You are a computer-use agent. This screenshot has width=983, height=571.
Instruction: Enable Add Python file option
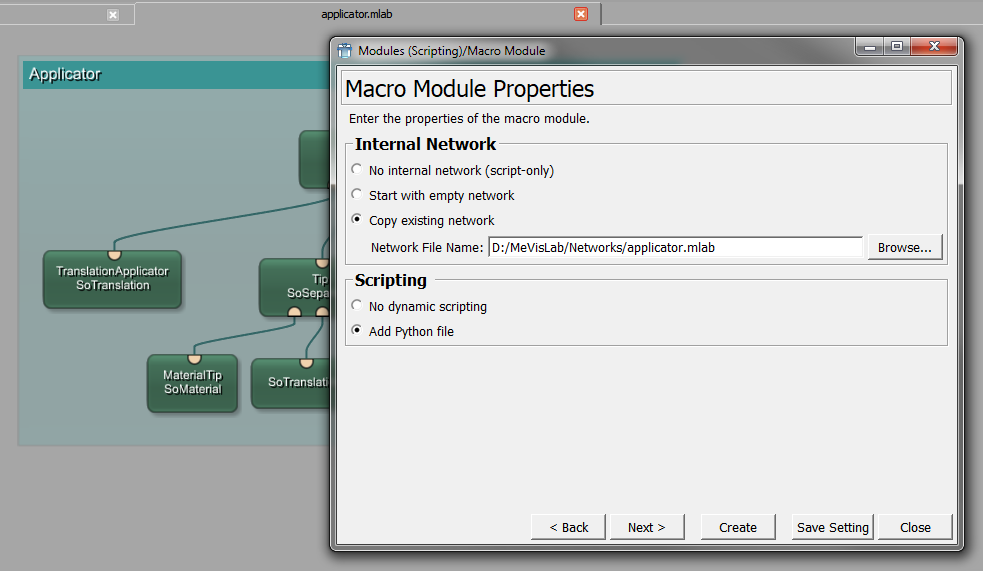(x=357, y=331)
